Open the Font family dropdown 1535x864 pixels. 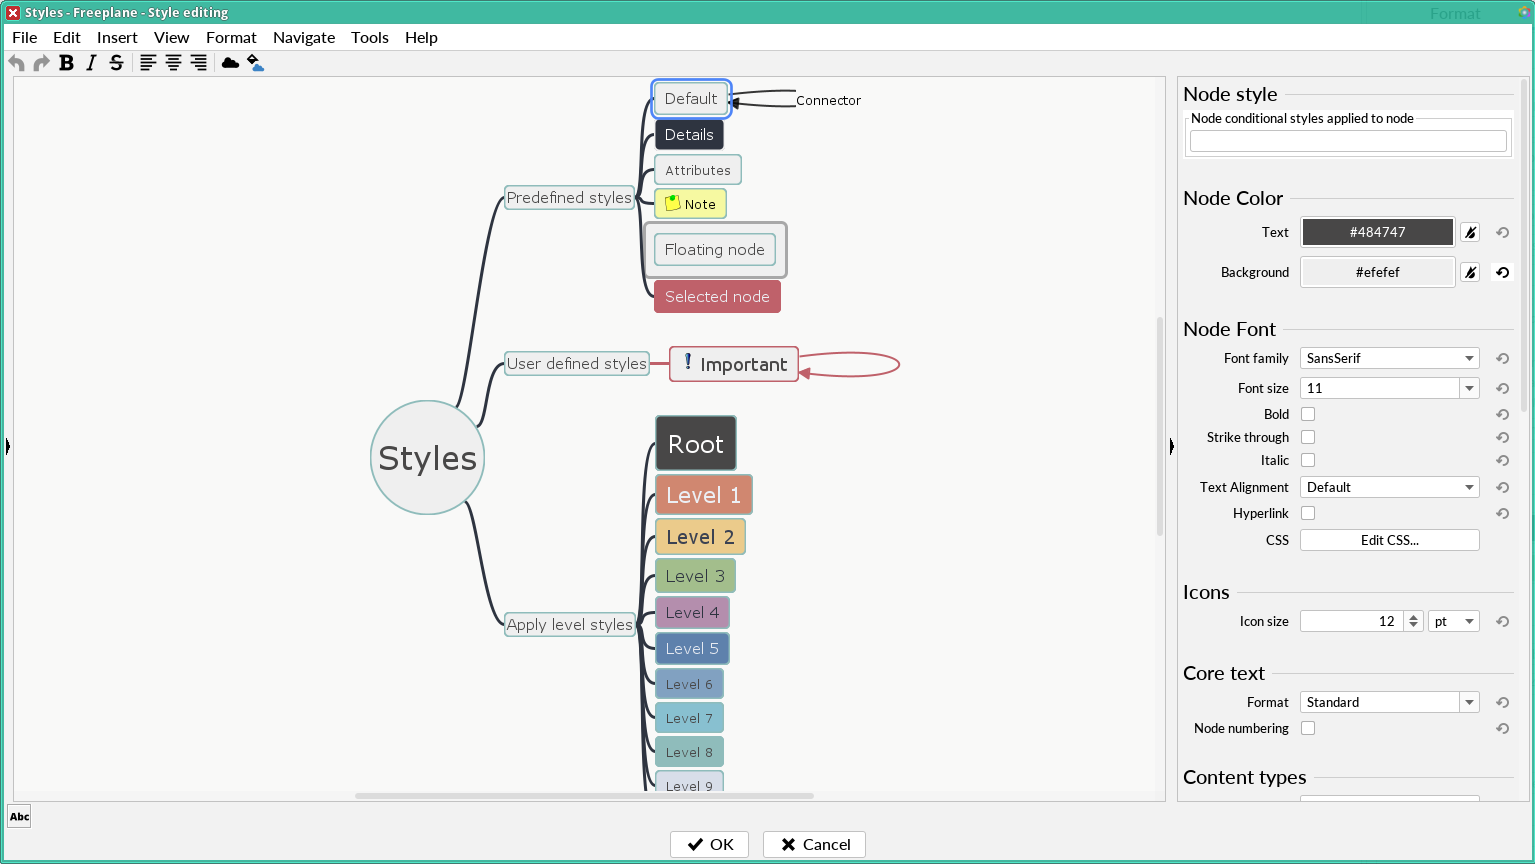pos(1389,358)
